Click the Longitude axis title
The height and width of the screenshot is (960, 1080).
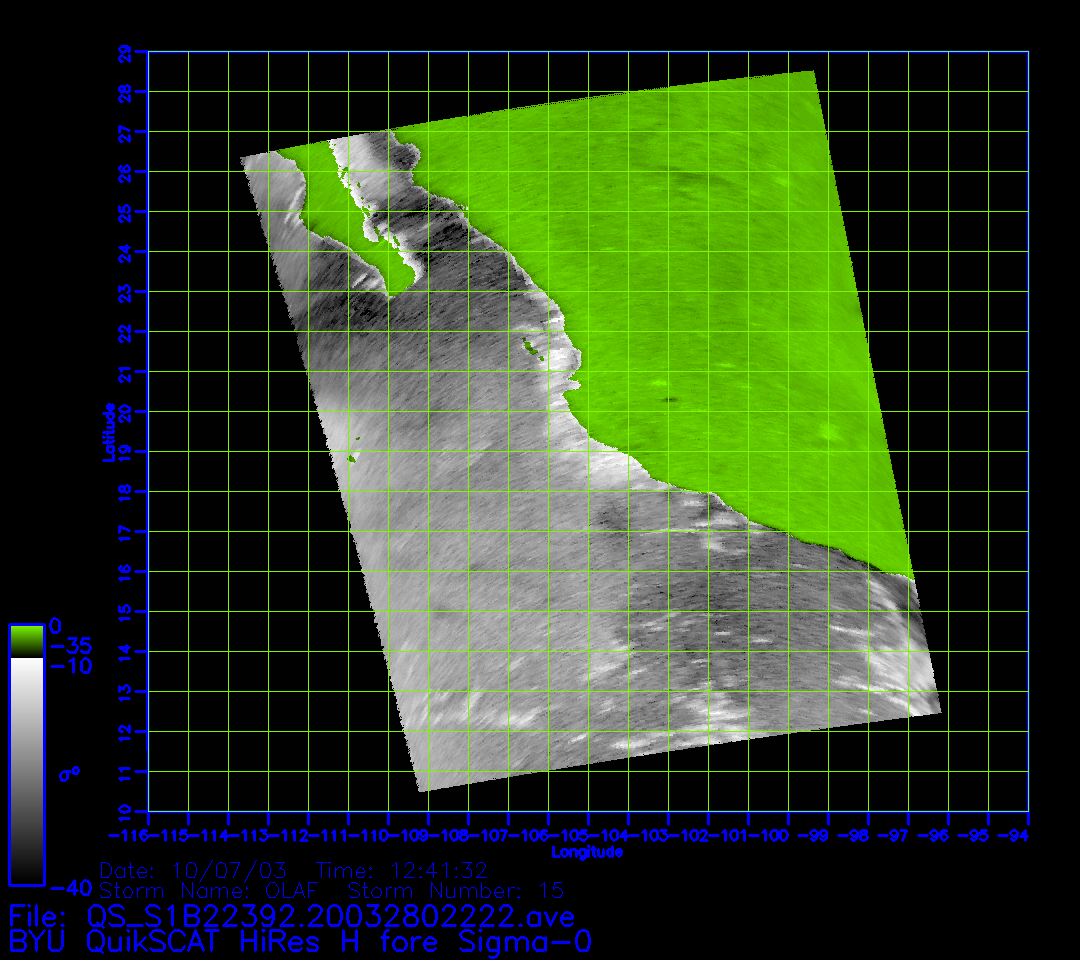587,852
